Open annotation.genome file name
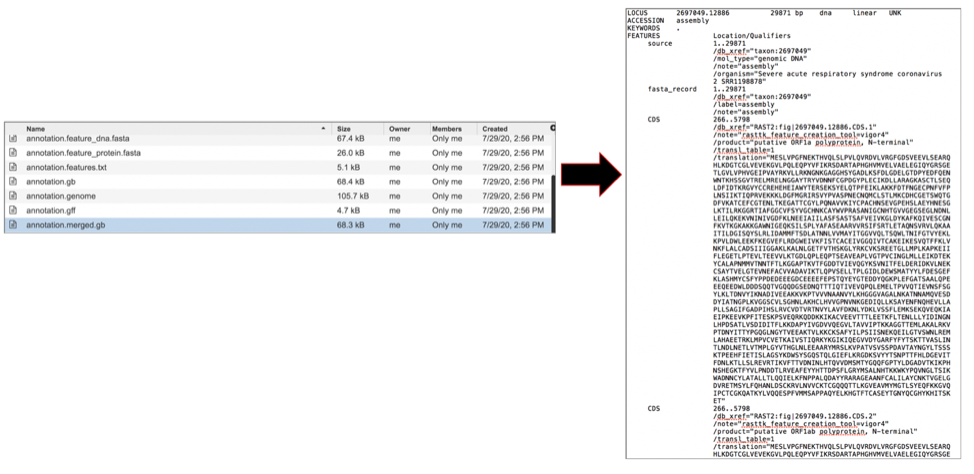Image resolution: width=974 pixels, height=474 pixels. pos(59,196)
